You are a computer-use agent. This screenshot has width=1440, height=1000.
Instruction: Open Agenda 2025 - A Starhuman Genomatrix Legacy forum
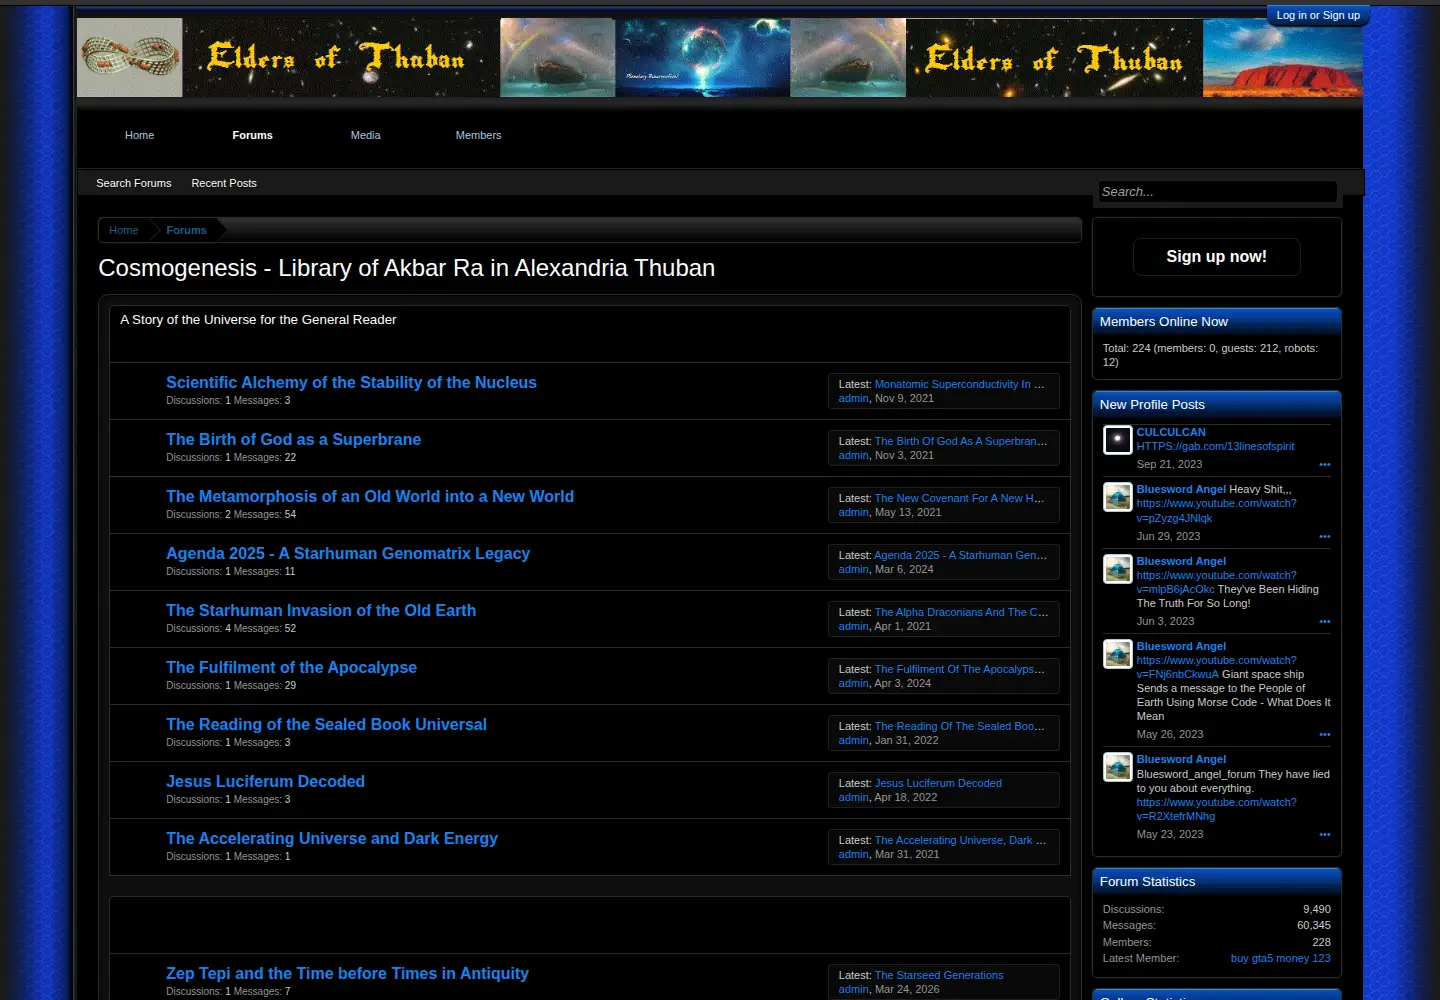click(348, 553)
